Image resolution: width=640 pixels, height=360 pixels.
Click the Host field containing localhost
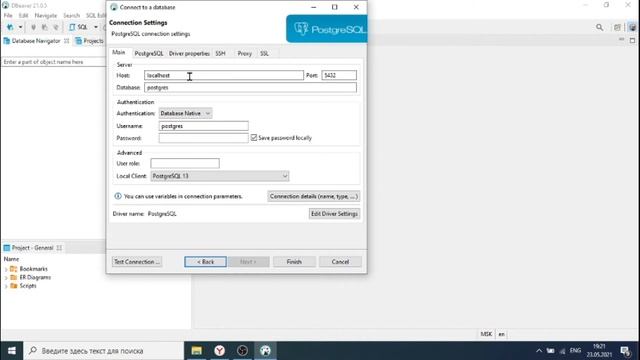(224, 76)
